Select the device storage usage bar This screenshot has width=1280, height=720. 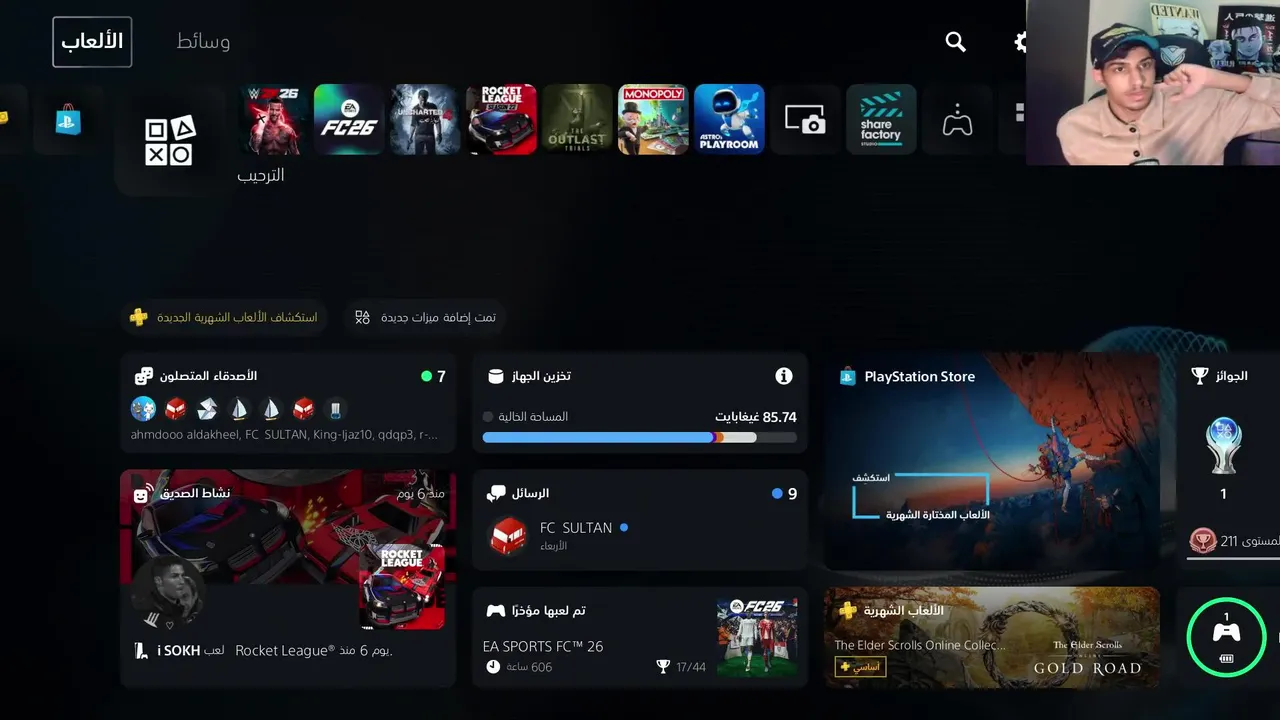640,437
